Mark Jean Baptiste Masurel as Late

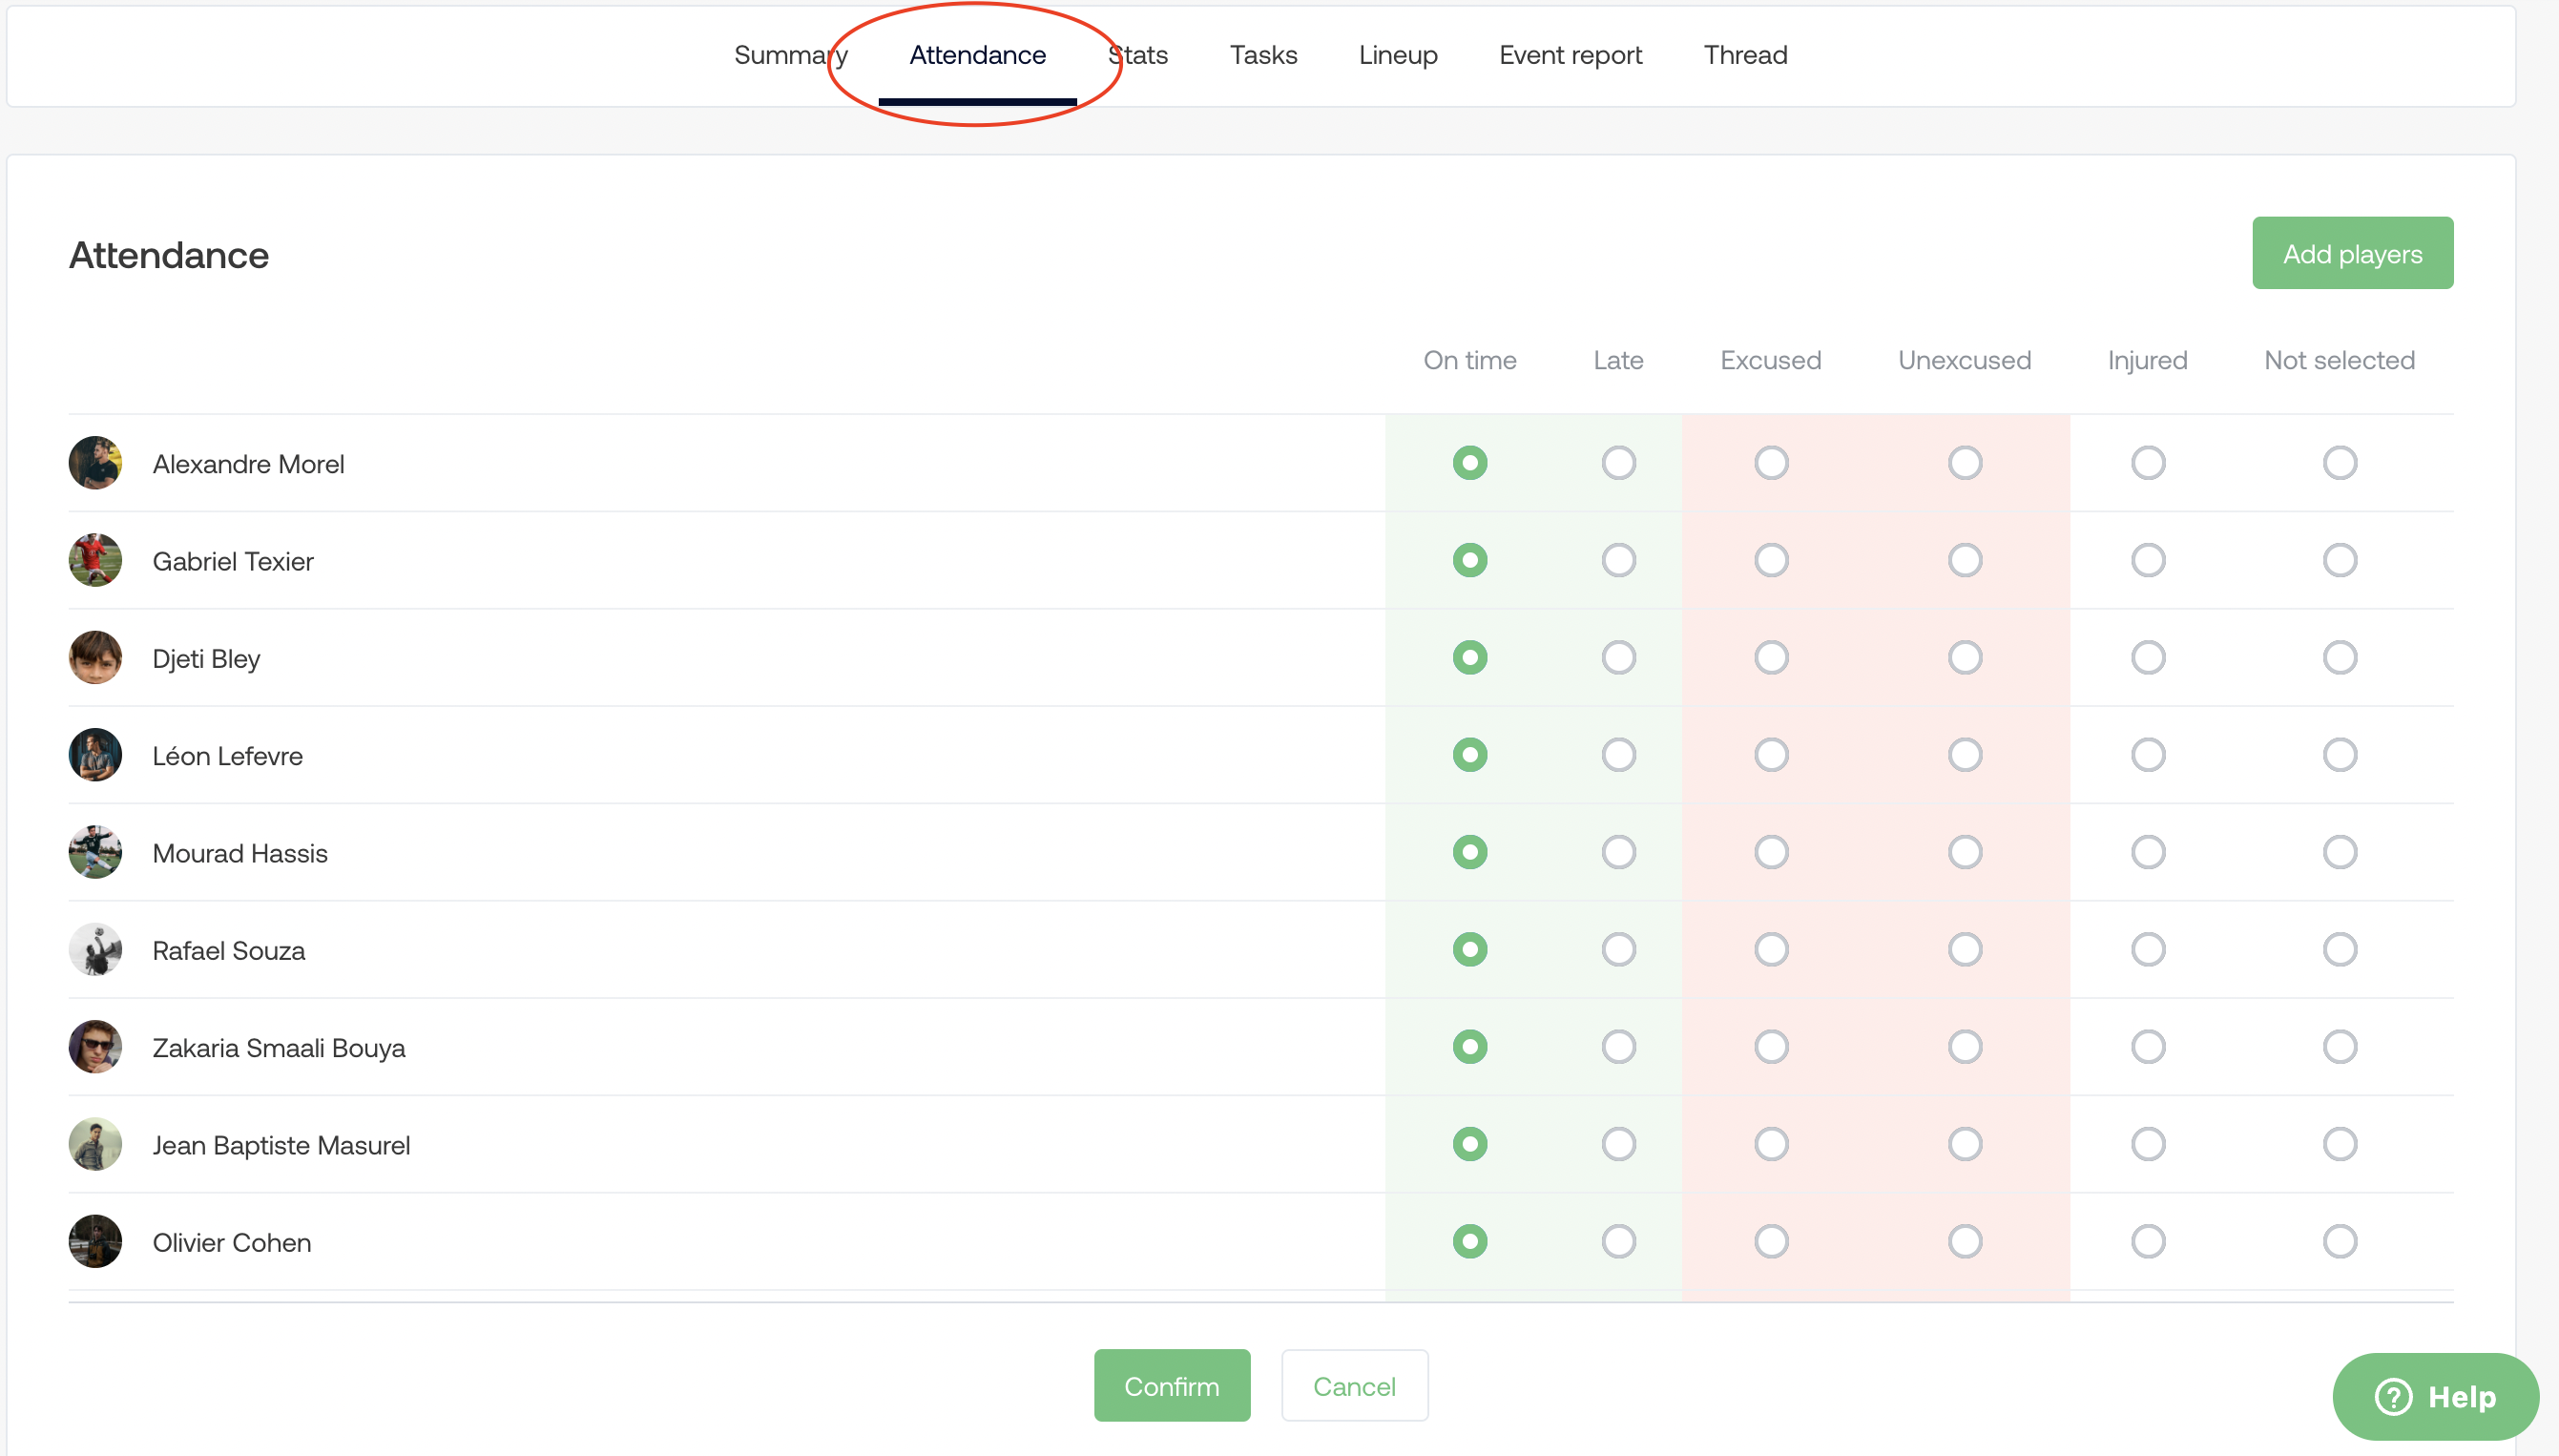[1618, 1144]
